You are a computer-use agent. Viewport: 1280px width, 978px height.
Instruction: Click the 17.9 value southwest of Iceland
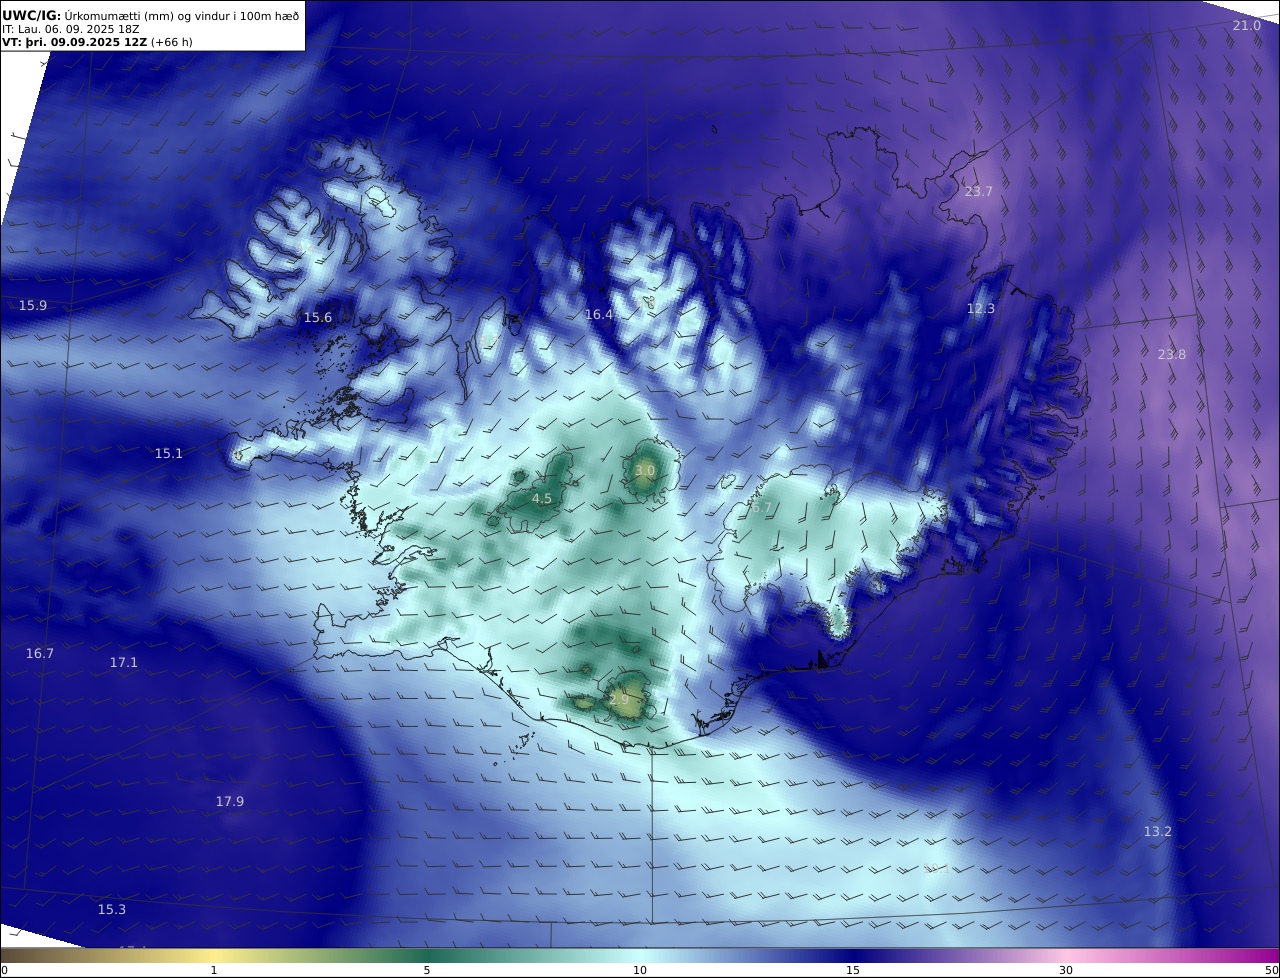(230, 801)
